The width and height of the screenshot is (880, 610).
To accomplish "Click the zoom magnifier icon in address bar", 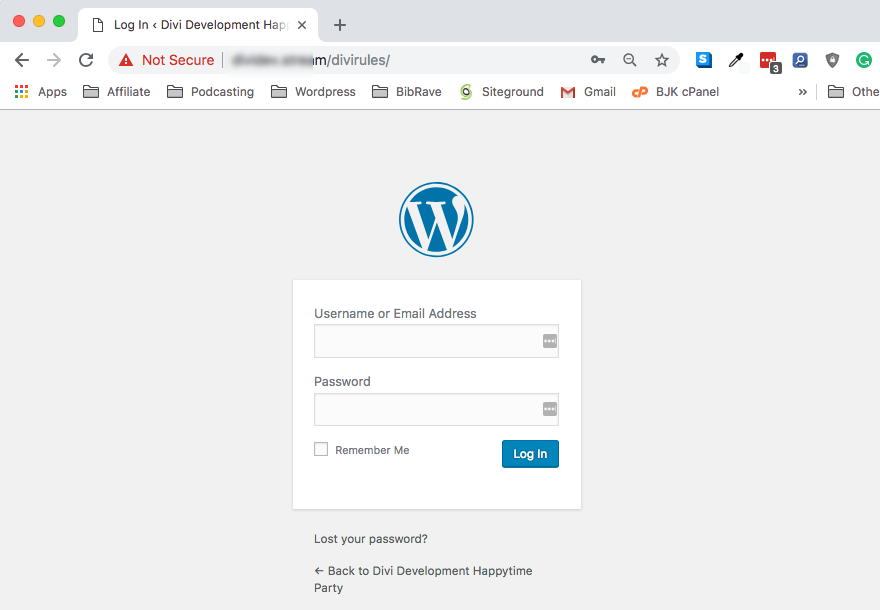I will coord(629,60).
